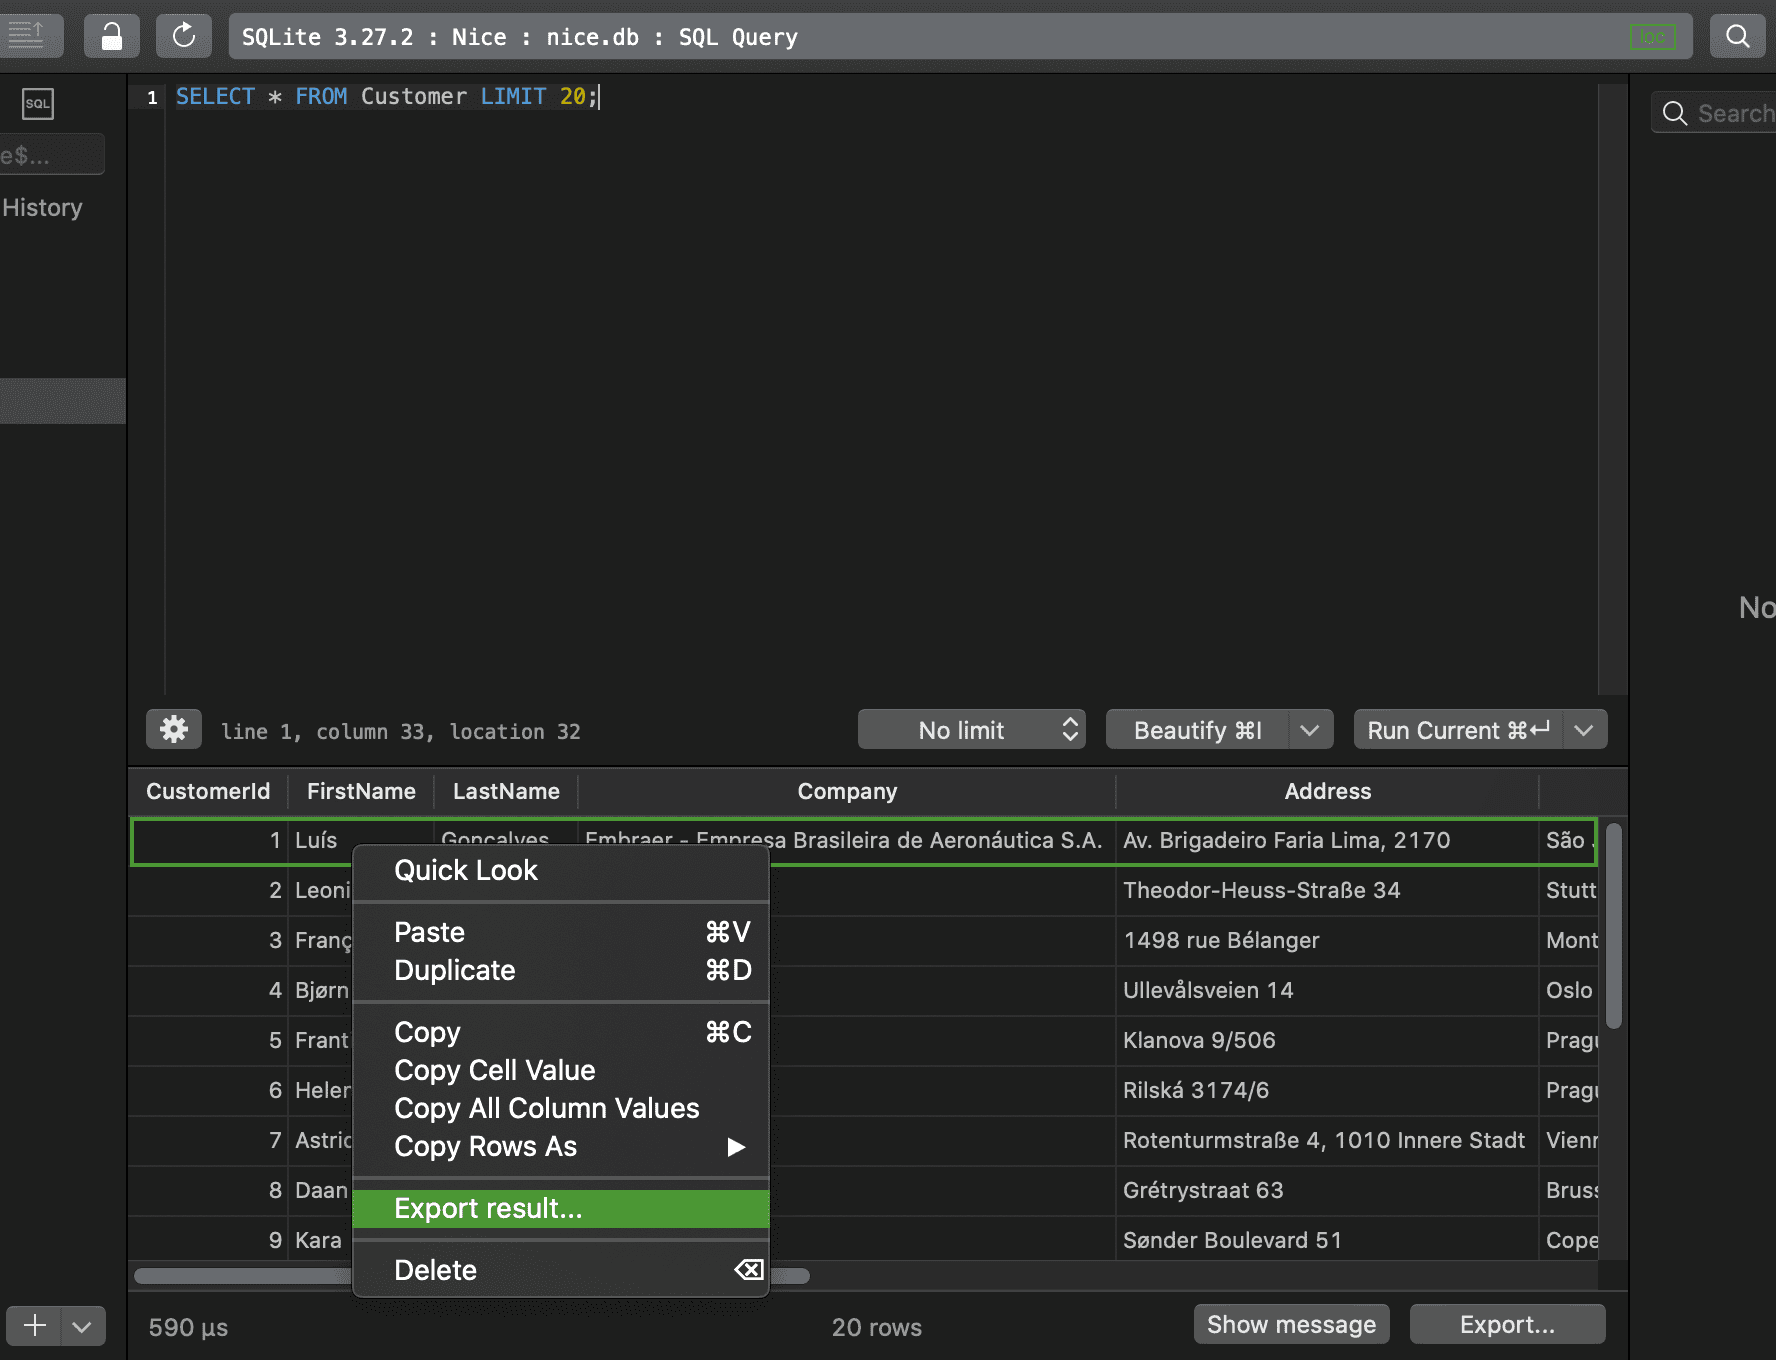The image size is (1776, 1360).
Task: Choose Copy Cell Value
Action: [561, 1070]
